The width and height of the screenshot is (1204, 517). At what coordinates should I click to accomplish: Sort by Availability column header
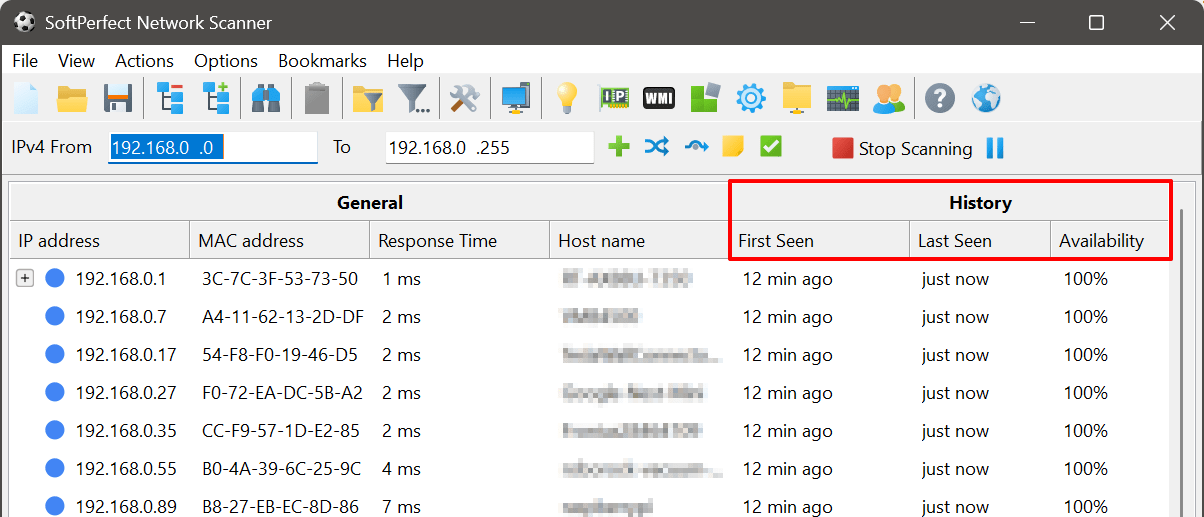tap(1109, 241)
